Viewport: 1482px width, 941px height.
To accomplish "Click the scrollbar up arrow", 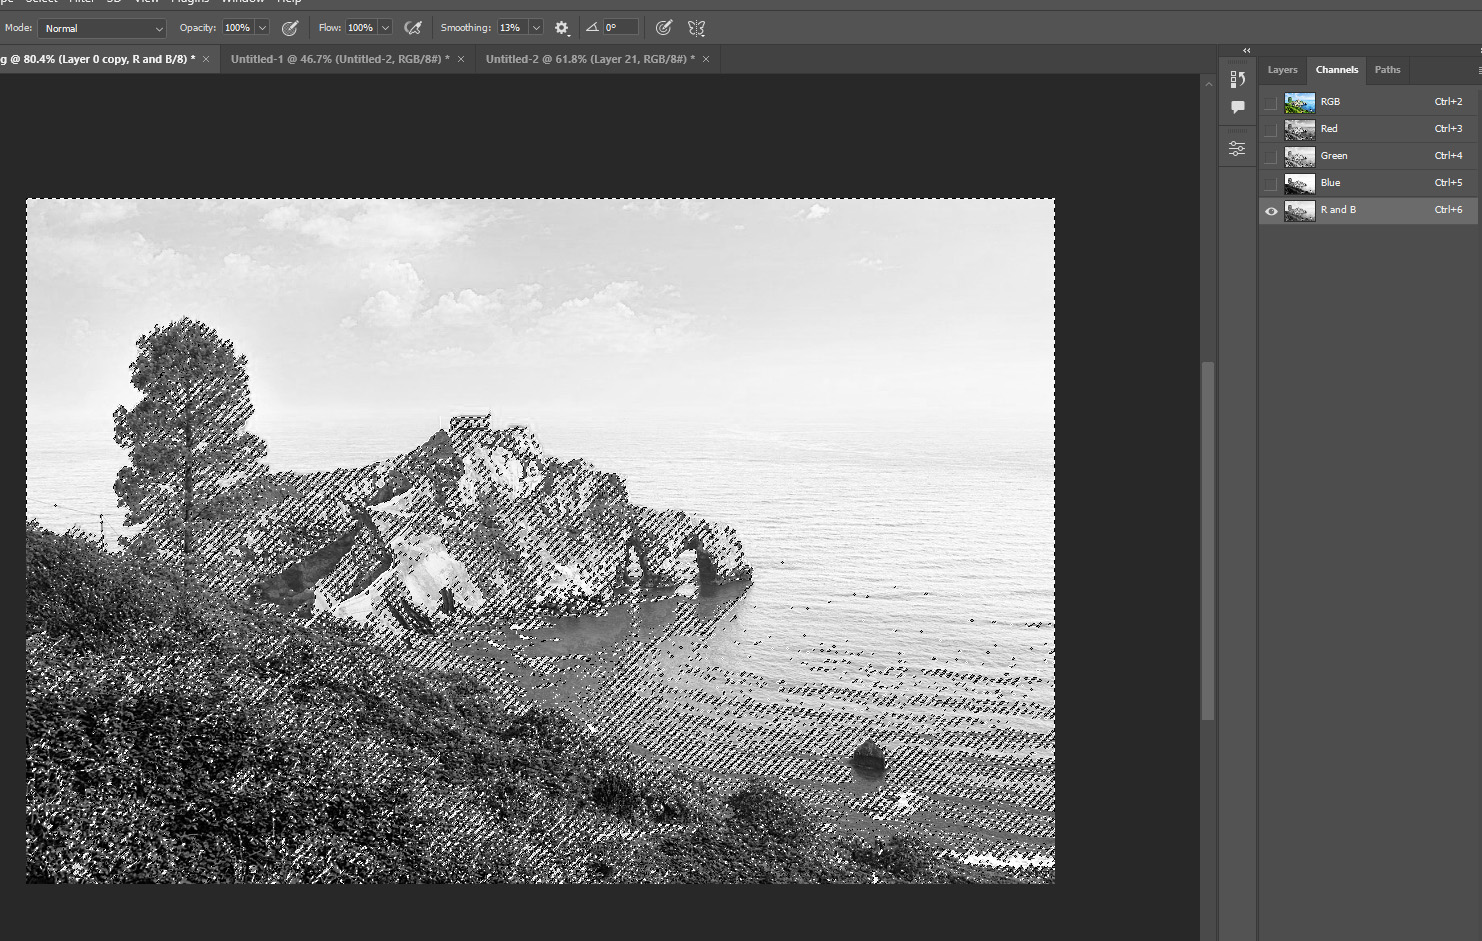I will tap(1208, 84).
